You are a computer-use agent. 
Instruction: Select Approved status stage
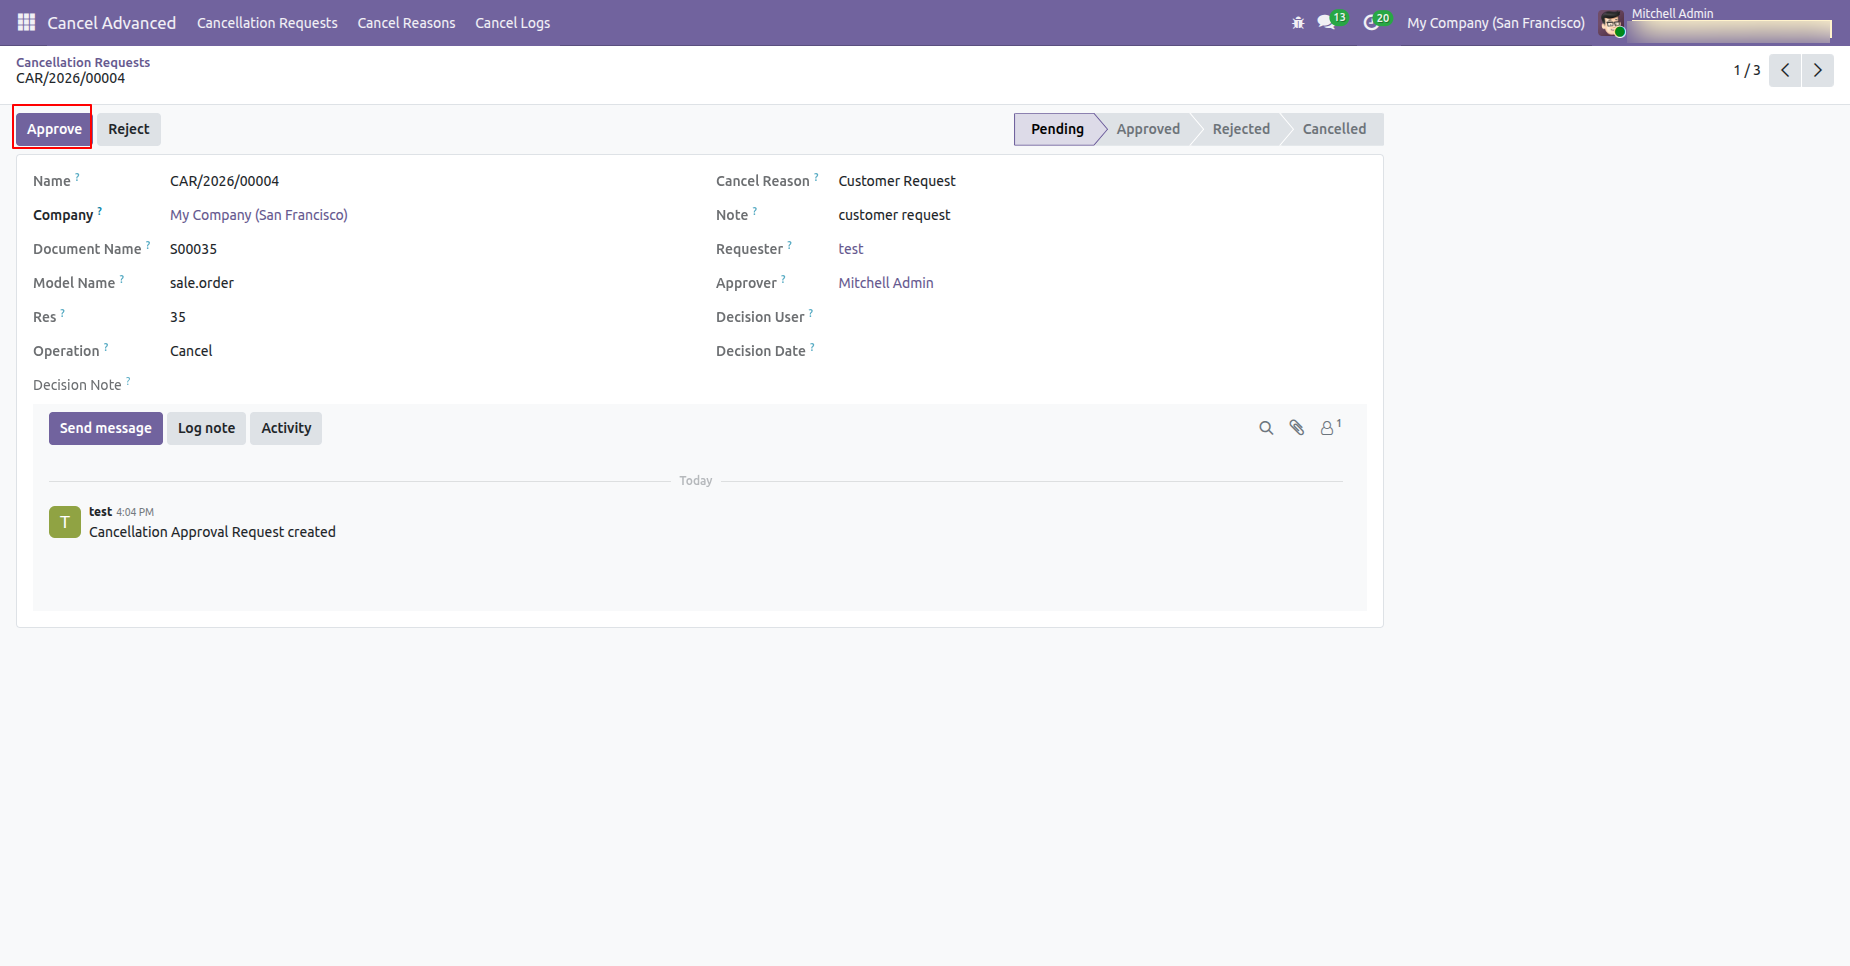(x=1148, y=129)
